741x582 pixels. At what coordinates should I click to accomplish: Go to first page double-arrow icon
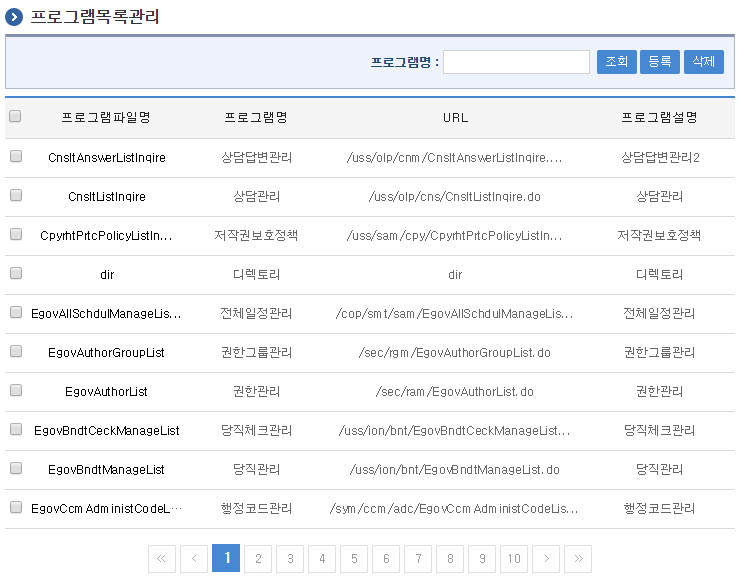point(162,559)
